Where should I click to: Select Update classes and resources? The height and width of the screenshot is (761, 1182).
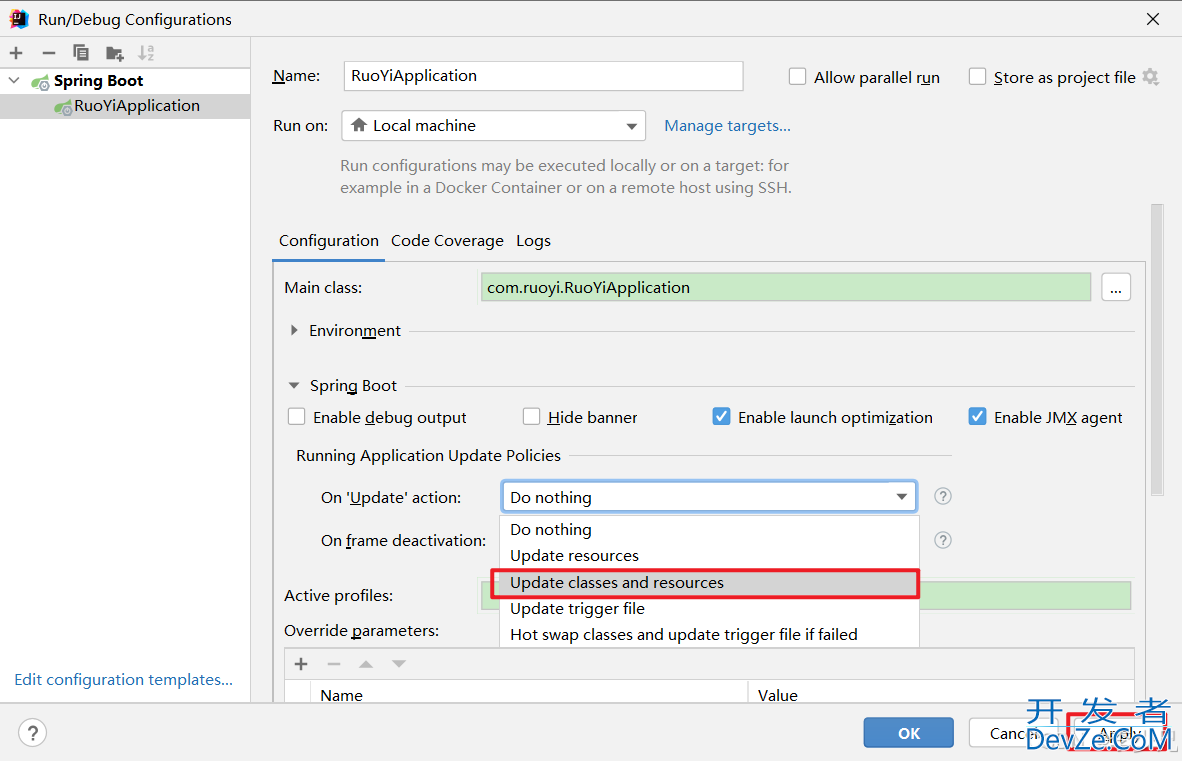(x=709, y=582)
